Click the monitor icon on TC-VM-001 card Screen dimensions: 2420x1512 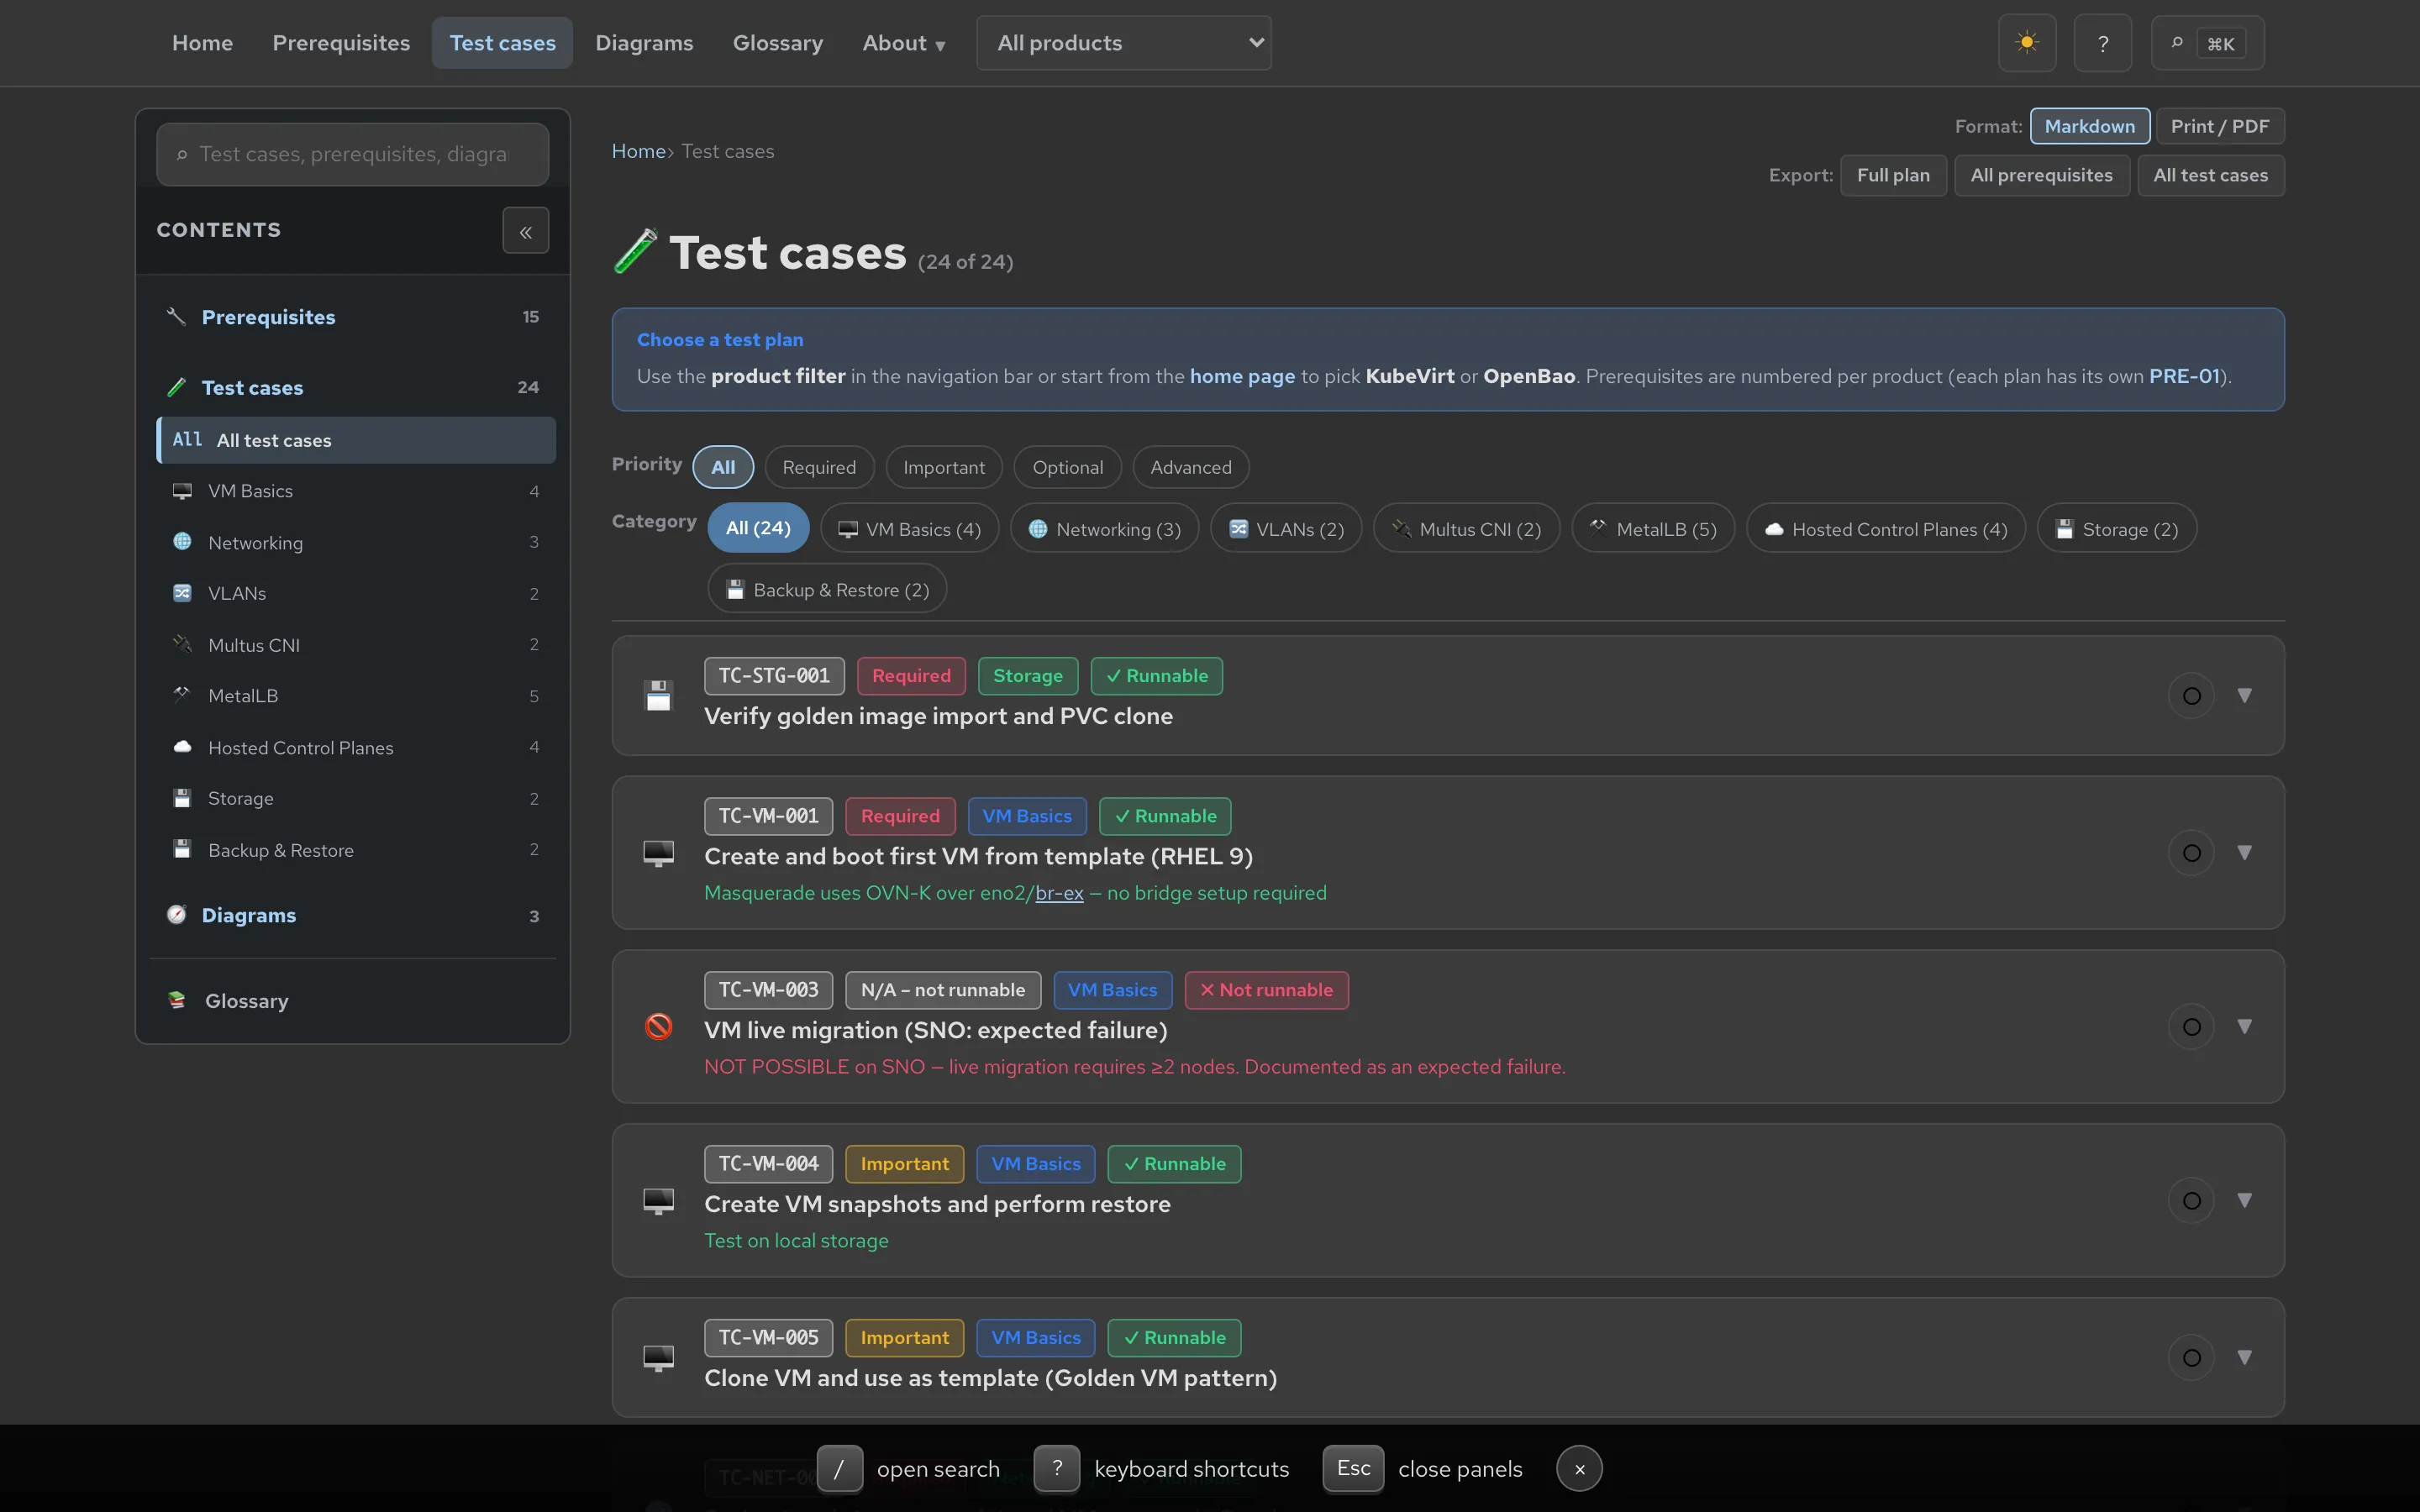click(x=658, y=853)
